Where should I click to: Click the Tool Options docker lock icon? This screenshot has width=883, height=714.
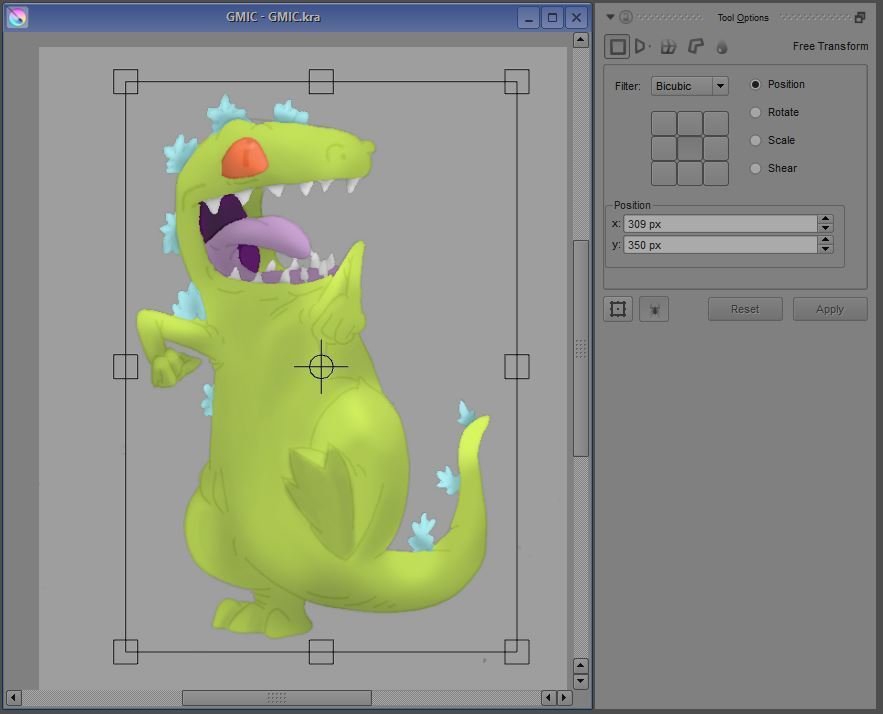[626, 17]
